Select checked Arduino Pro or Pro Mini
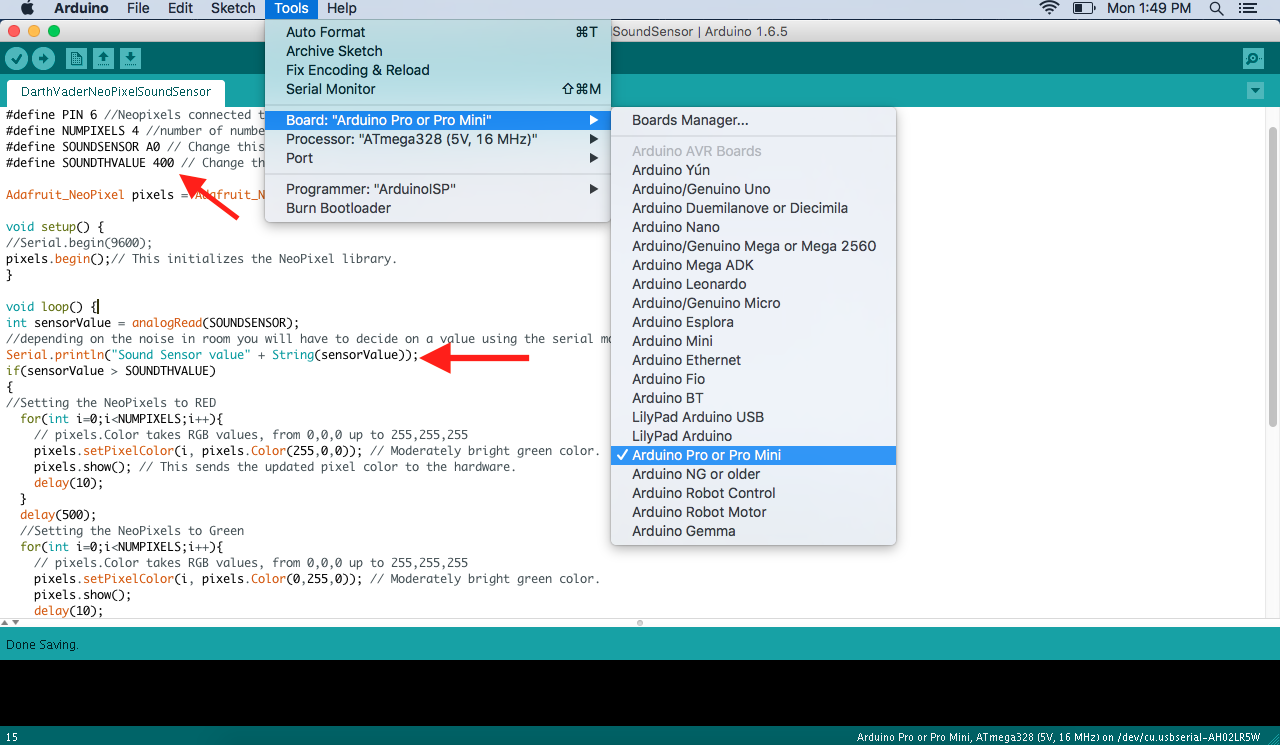The width and height of the screenshot is (1280, 745). 753,455
